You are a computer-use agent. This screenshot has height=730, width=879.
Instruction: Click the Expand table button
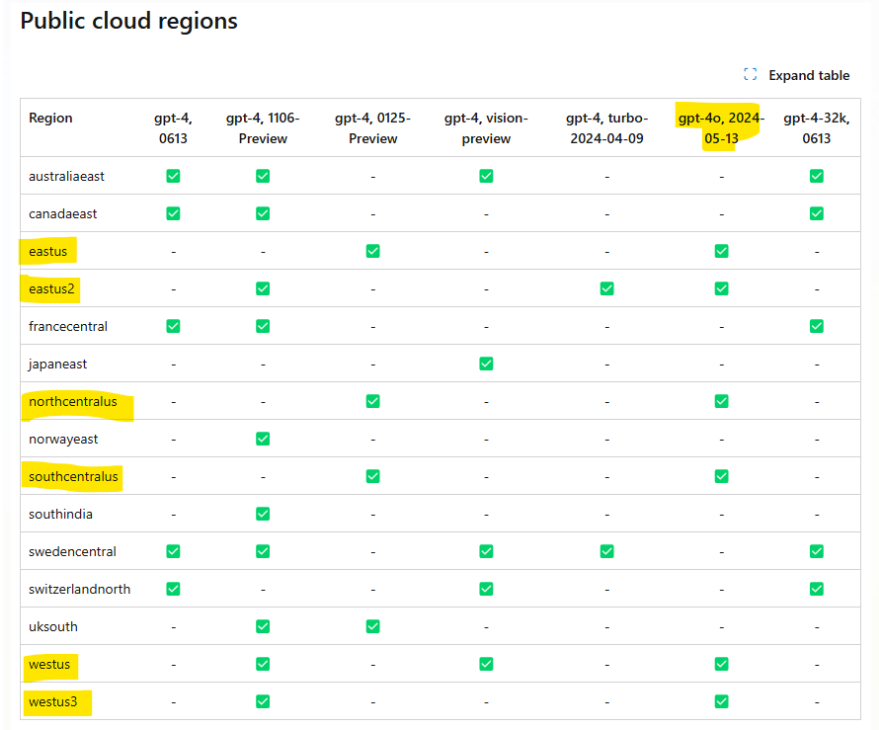[797, 75]
